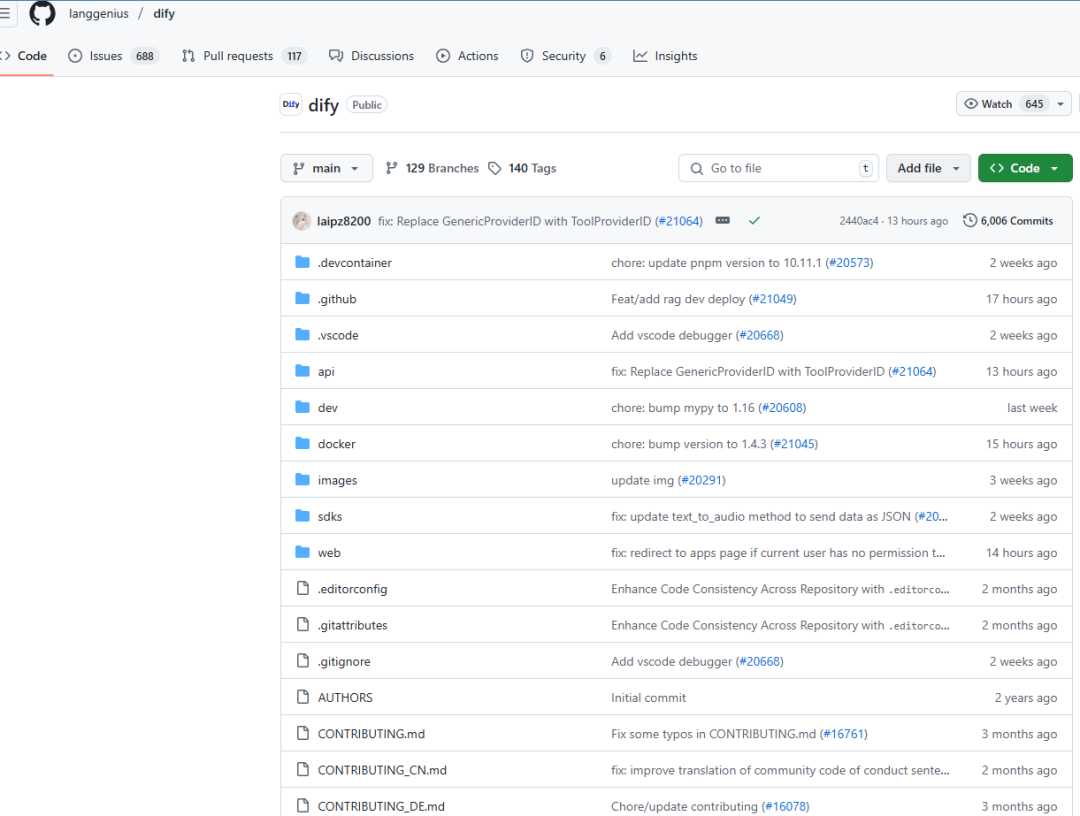Click dify in the breadcrumb
The width and height of the screenshot is (1080, 816).
point(164,14)
